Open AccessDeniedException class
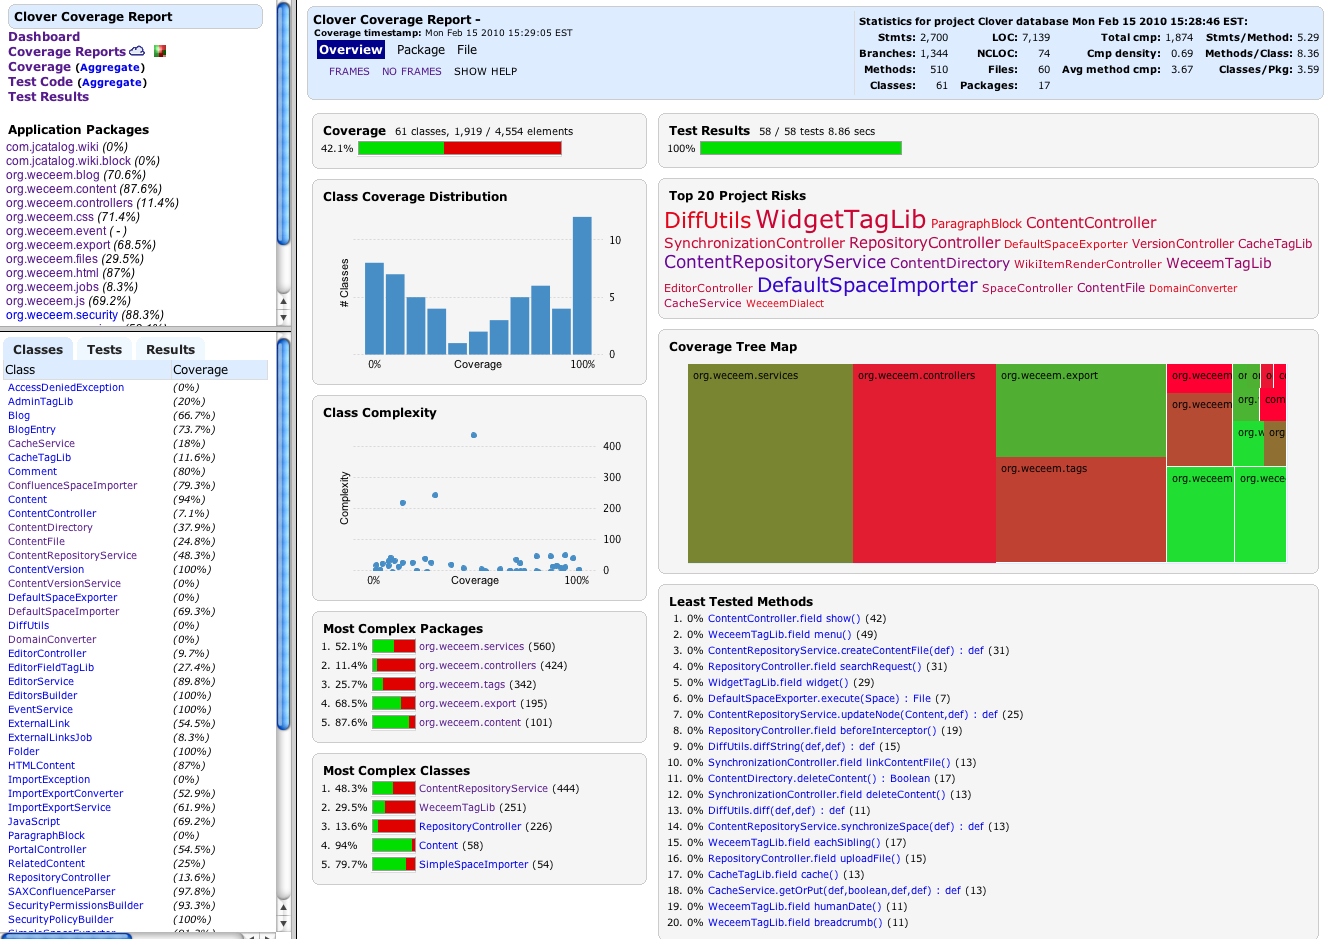 [x=66, y=388]
